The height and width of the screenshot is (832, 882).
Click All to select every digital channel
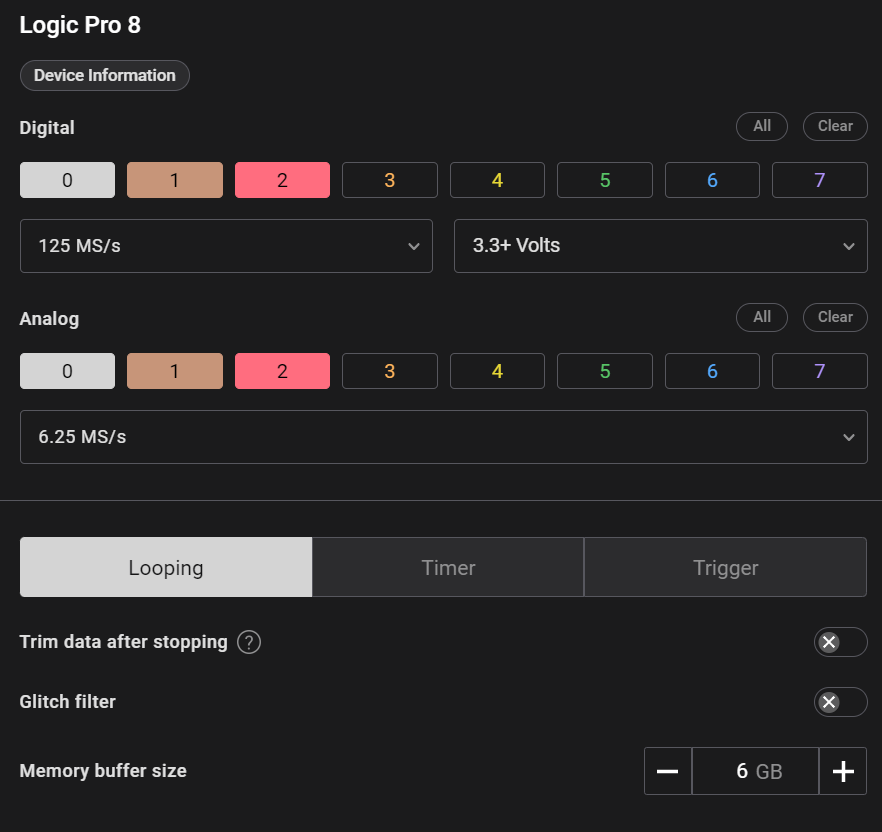762,126
